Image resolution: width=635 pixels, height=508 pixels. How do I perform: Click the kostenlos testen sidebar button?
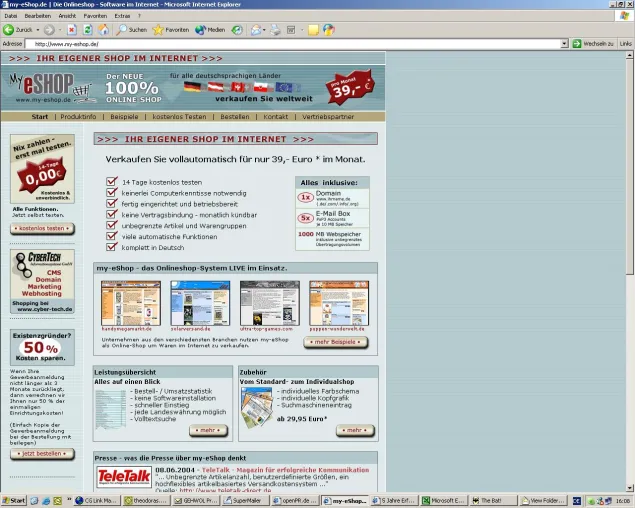click(42, 228)
